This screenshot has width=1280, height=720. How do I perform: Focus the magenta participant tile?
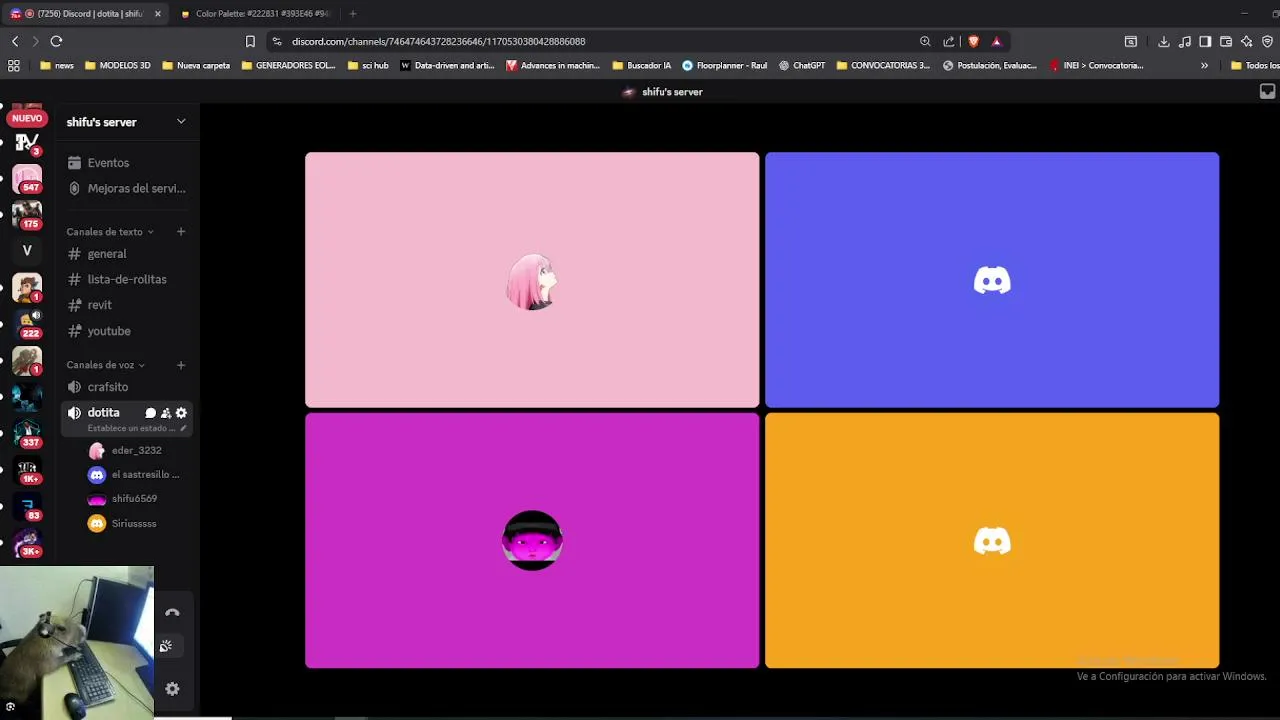click(532, 540)
